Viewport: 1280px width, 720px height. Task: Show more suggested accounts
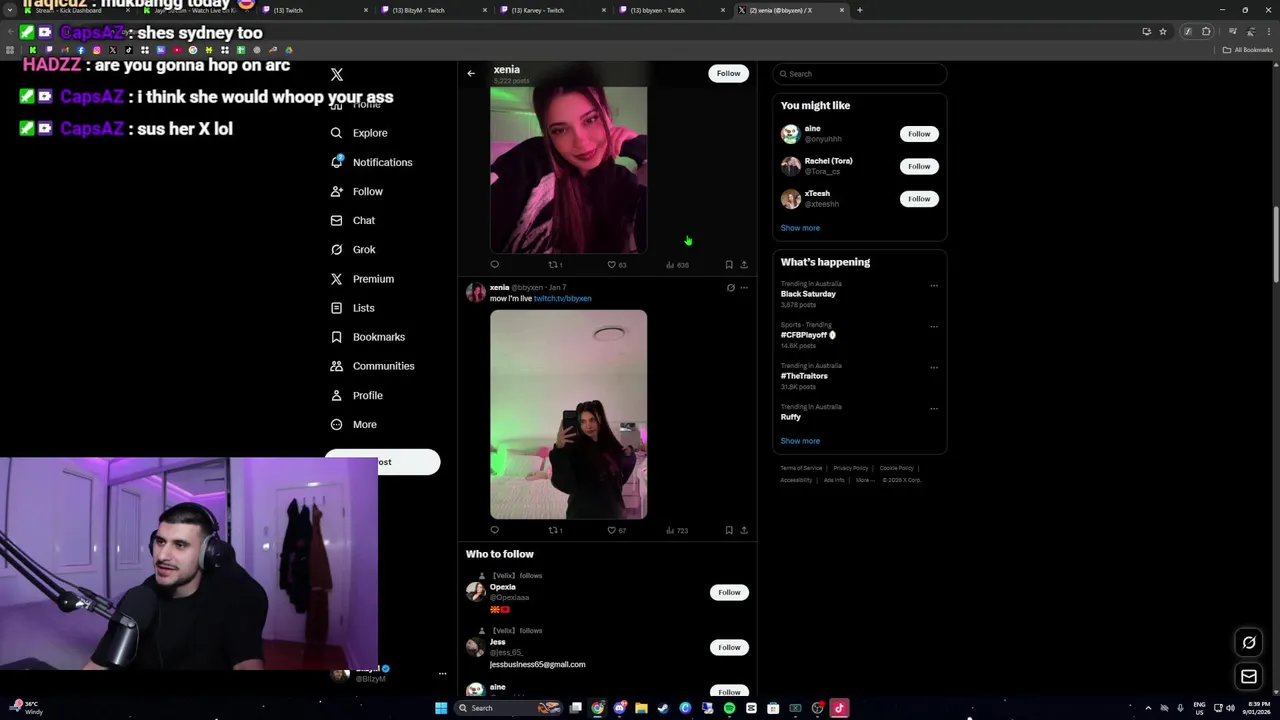800,228
